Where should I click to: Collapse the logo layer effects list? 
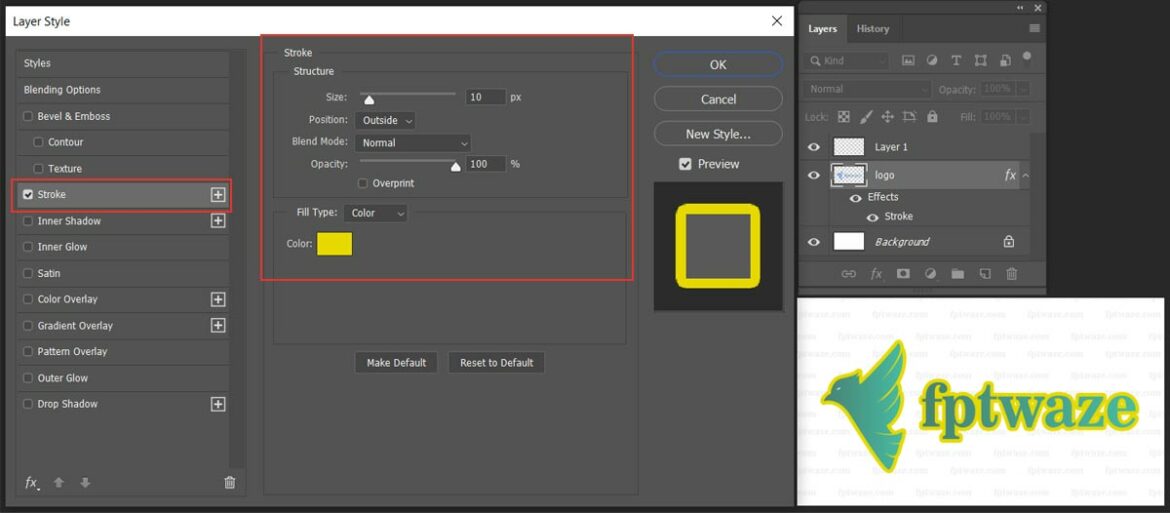pos(1027,175)
